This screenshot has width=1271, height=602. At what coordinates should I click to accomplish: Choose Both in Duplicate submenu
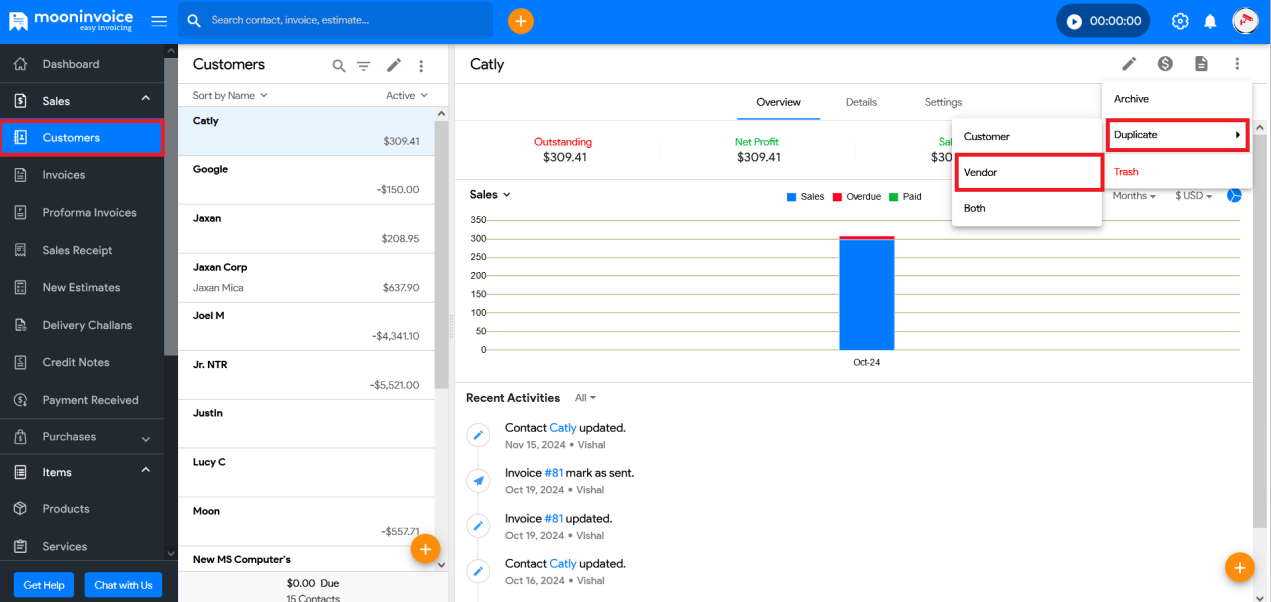[x=1027, y=208]
